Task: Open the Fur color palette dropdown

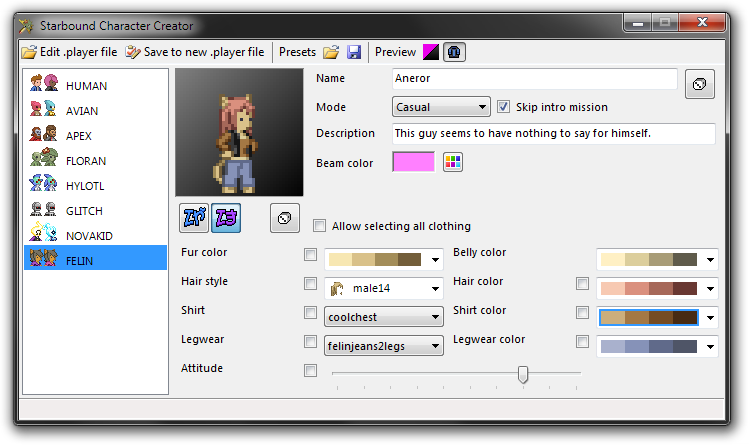Action: coord(384,260)
